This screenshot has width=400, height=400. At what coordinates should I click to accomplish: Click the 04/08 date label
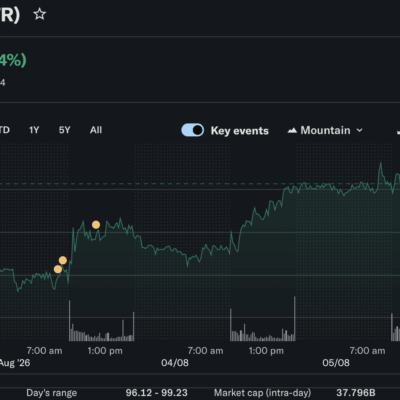175,363
